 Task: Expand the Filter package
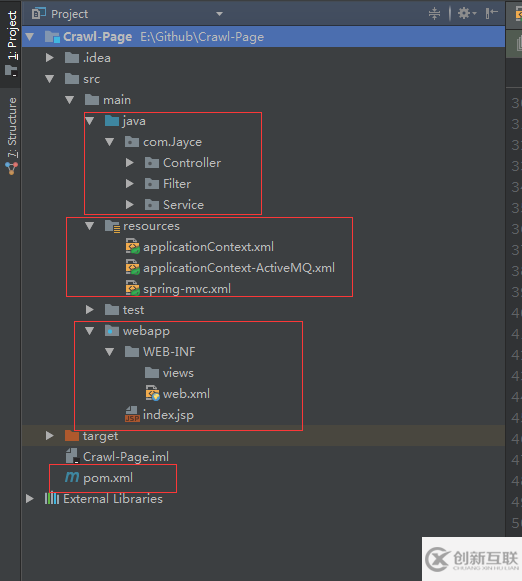pyautogui.click(x=129, y=184)
